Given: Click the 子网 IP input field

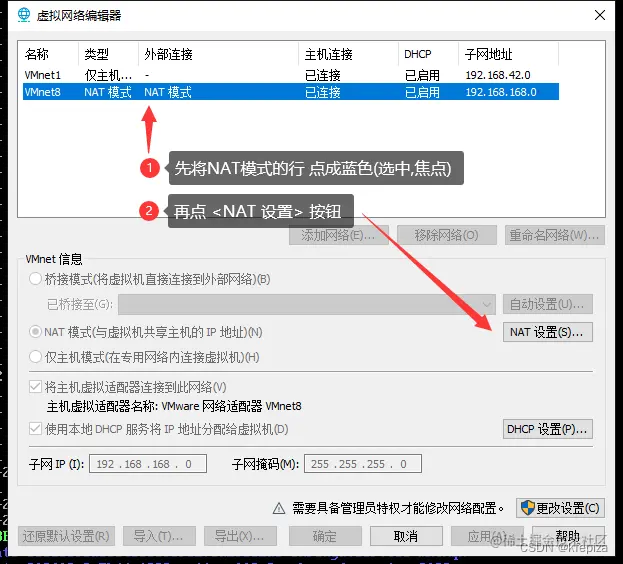Looking at the screenshot, I should 148,464.
